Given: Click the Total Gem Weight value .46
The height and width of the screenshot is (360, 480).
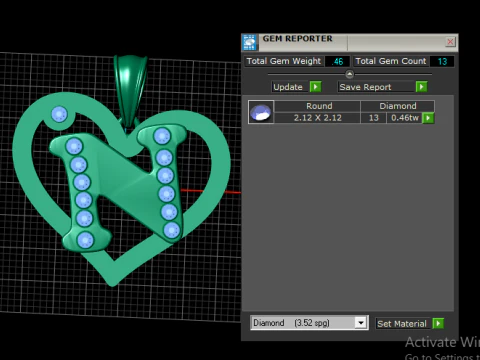Looking at the screenshot, I should [x=337, y=61].
